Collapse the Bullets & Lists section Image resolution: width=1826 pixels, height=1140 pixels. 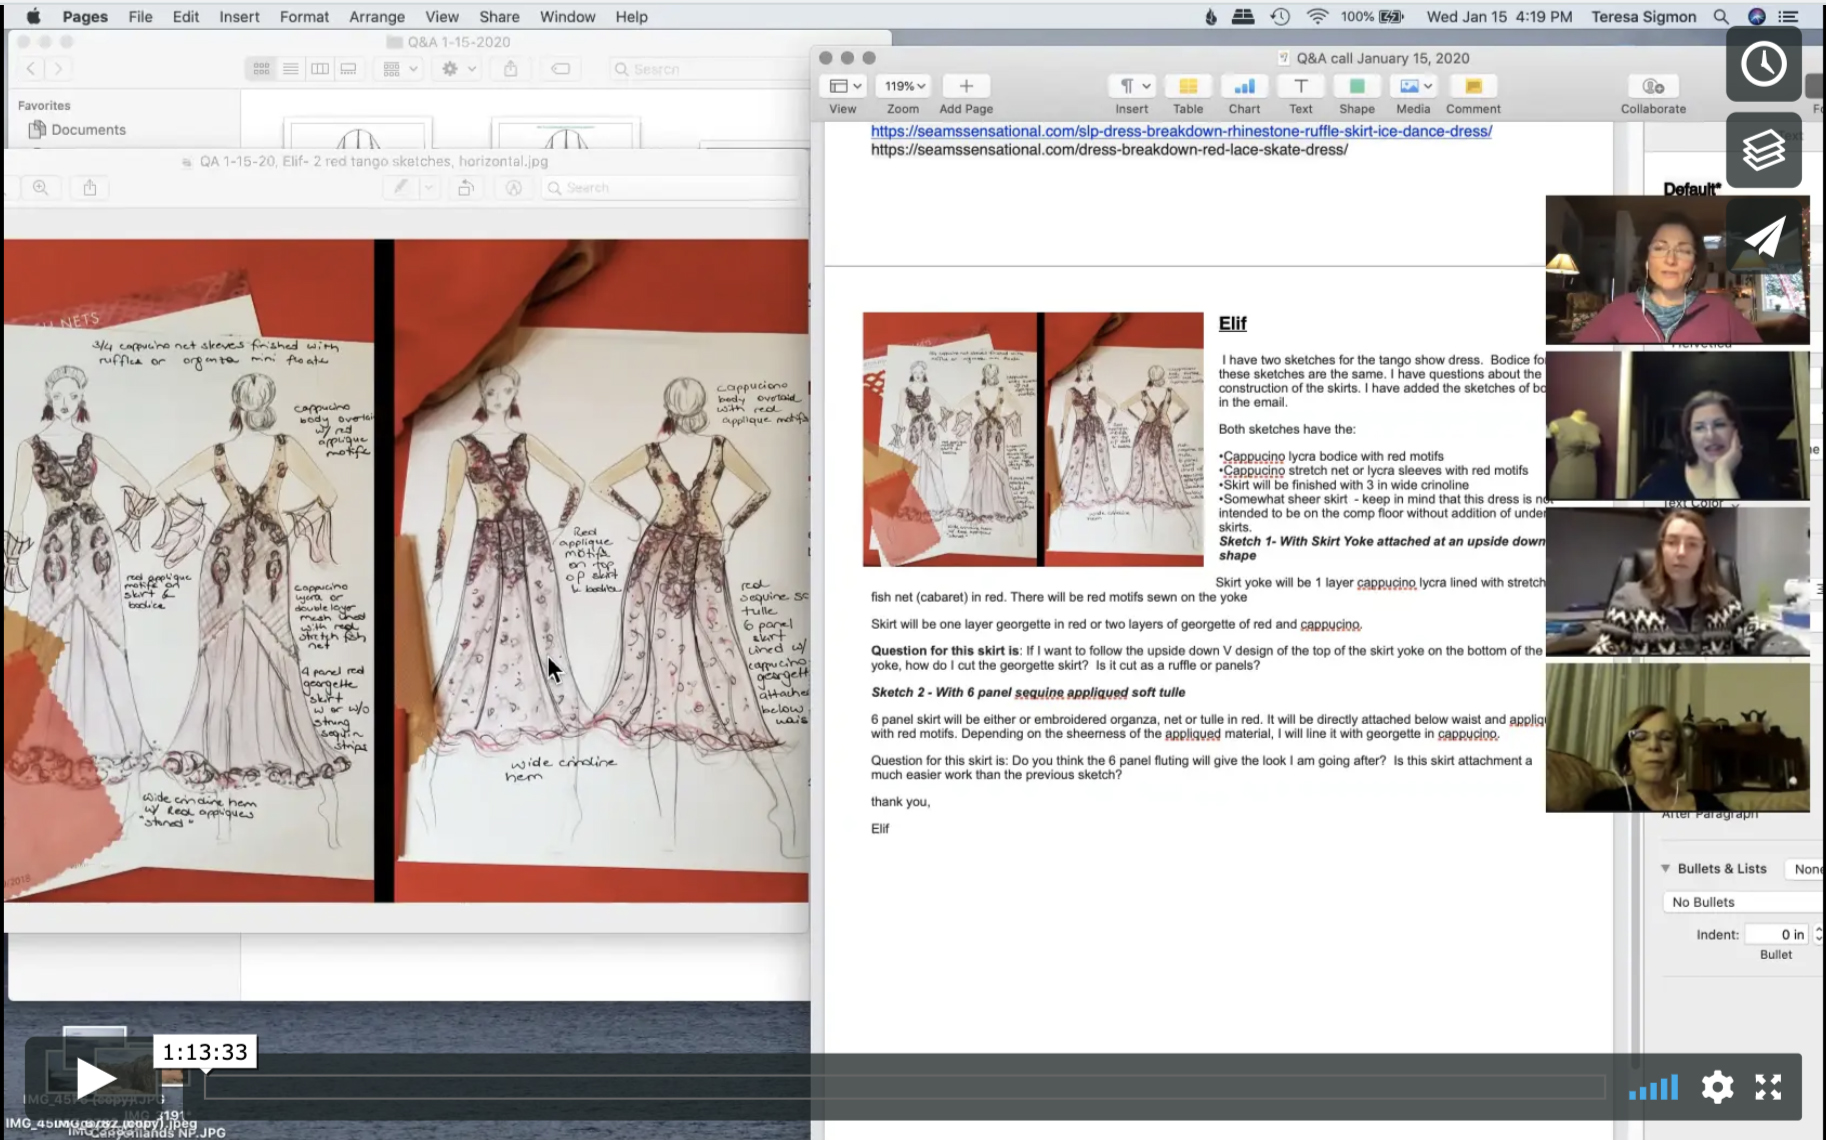click(x=1665, y=869)
